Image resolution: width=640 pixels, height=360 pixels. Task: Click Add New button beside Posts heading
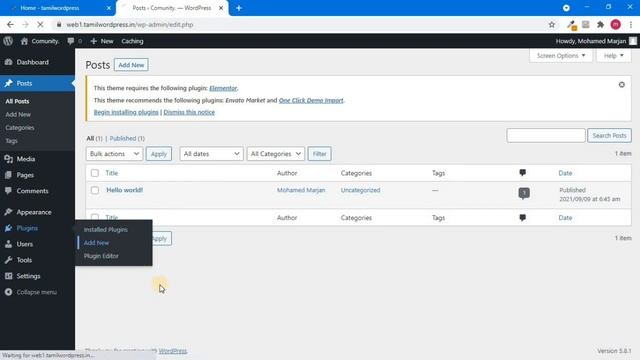tap(131, 65)
